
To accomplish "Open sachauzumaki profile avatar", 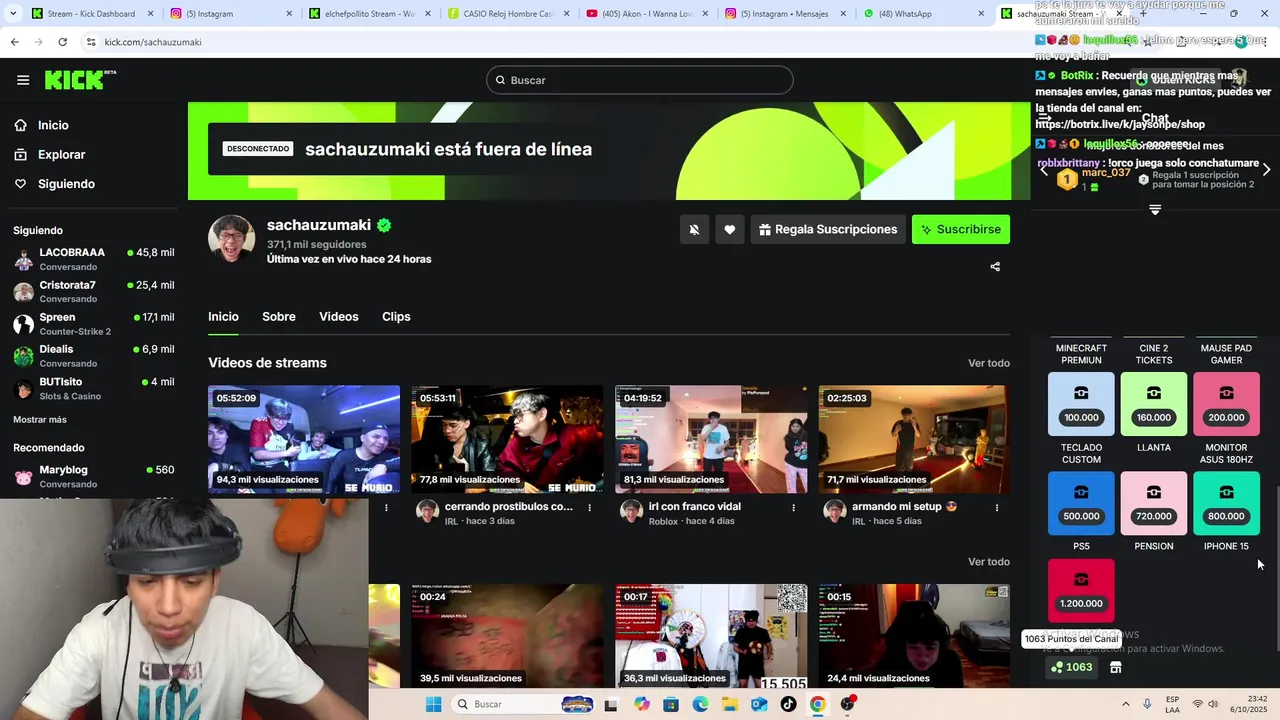I will tap(232, 238).
